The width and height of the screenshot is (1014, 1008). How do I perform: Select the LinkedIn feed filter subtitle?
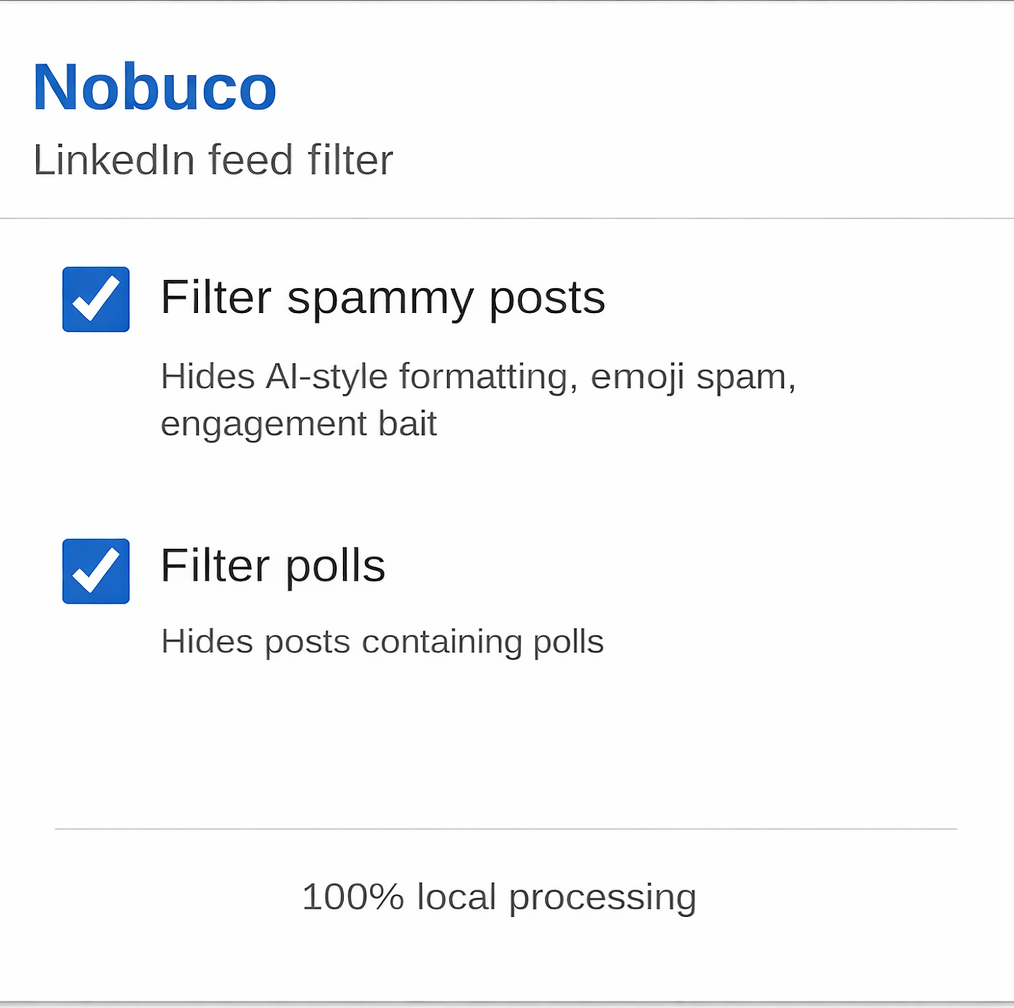pyautogui.click(x=212, y=160)
